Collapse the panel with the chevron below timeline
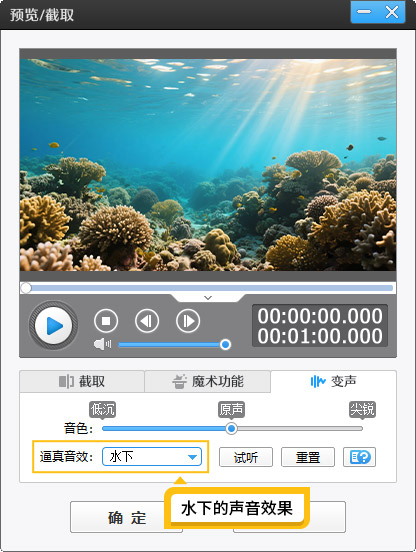The image size is (416, 552). 208,298
